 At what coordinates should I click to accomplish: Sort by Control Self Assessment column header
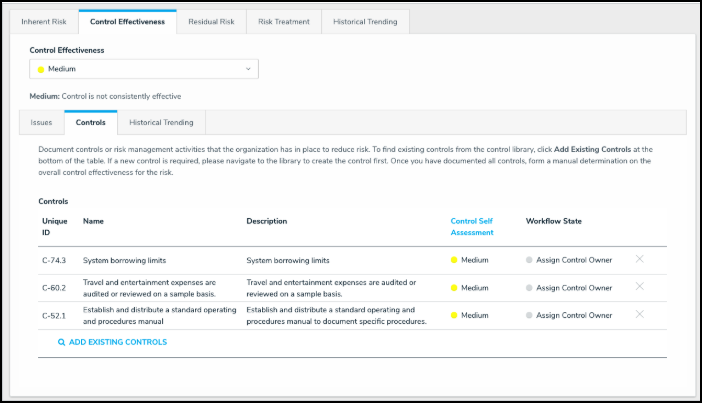(x=472, y=226)
